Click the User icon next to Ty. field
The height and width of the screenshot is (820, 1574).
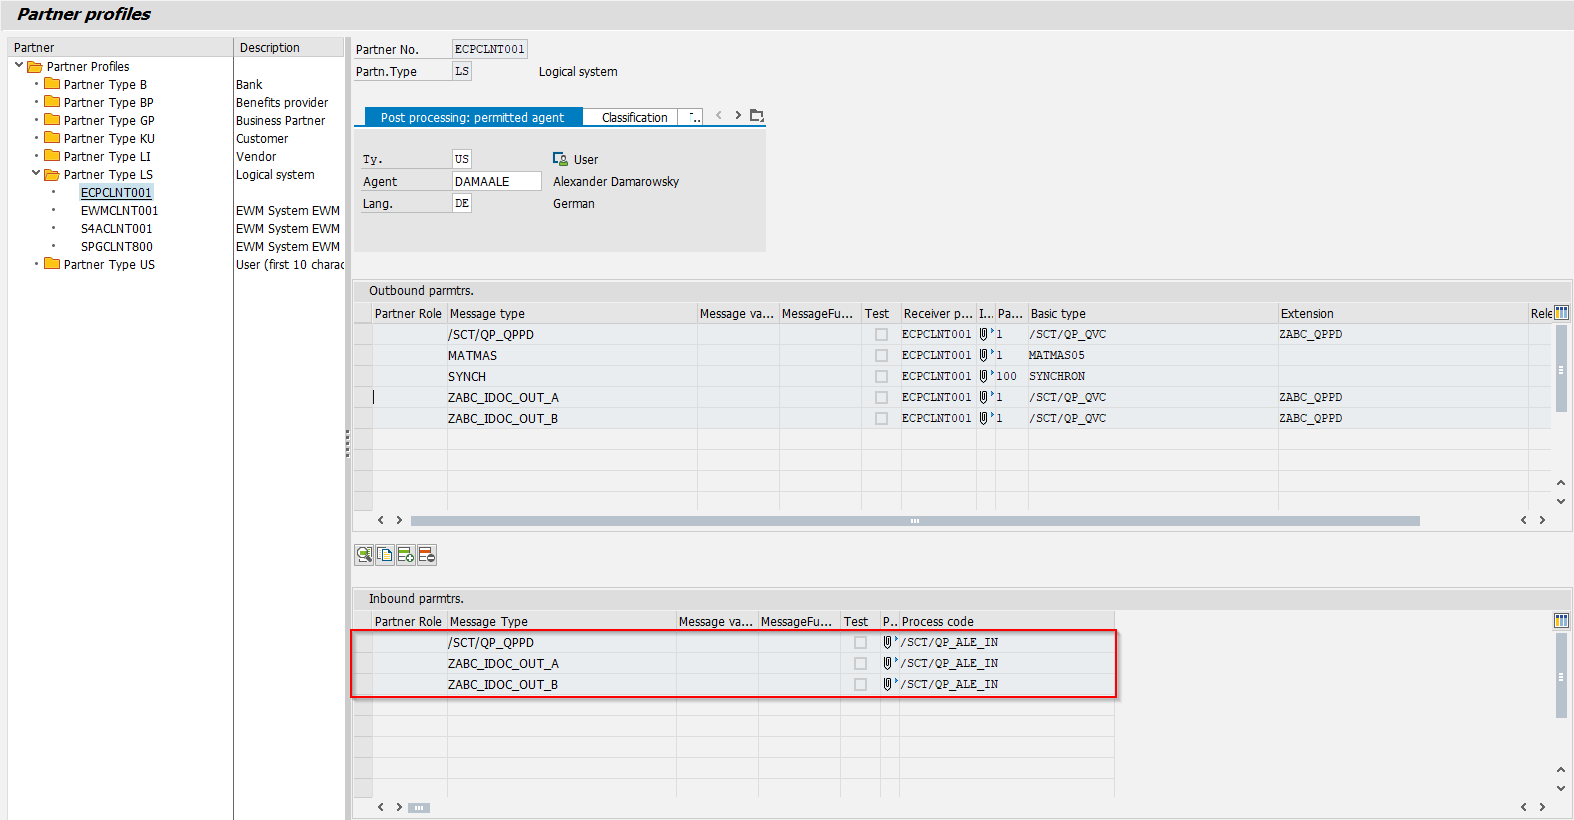(560, 159)
